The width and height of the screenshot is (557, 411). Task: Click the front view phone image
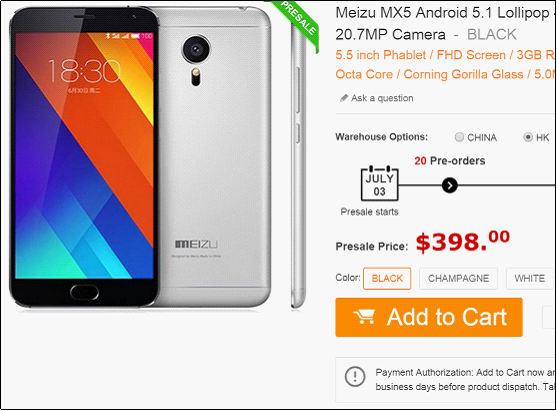click(x=84, y=157)
